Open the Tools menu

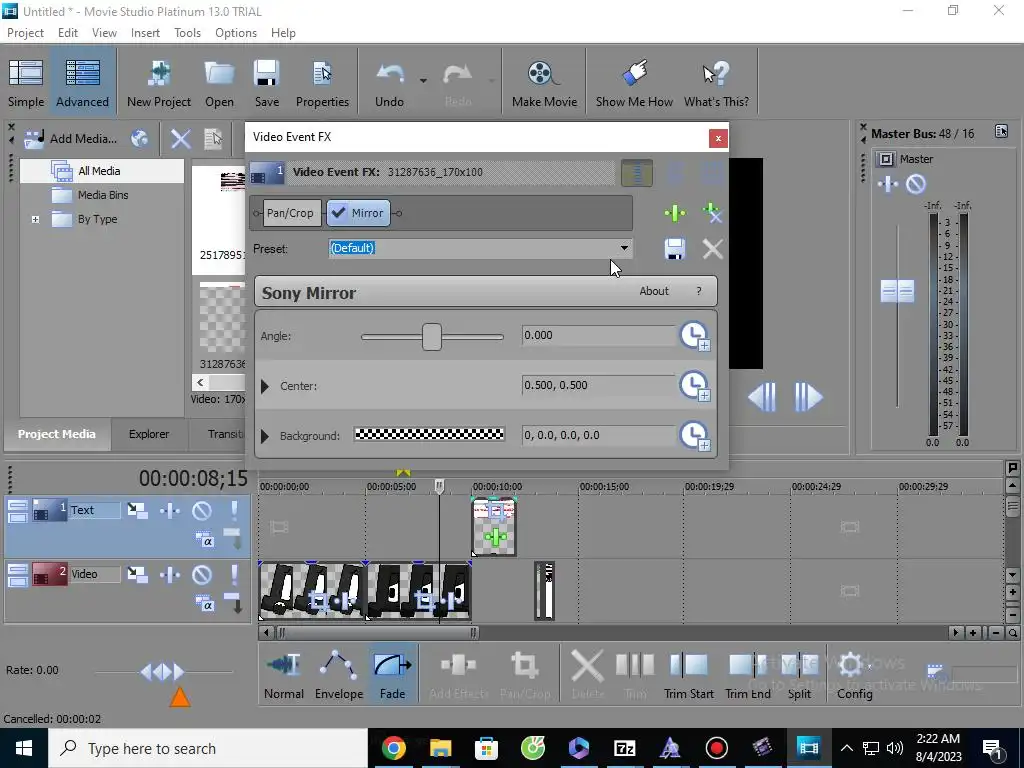[x=187, y=33]
